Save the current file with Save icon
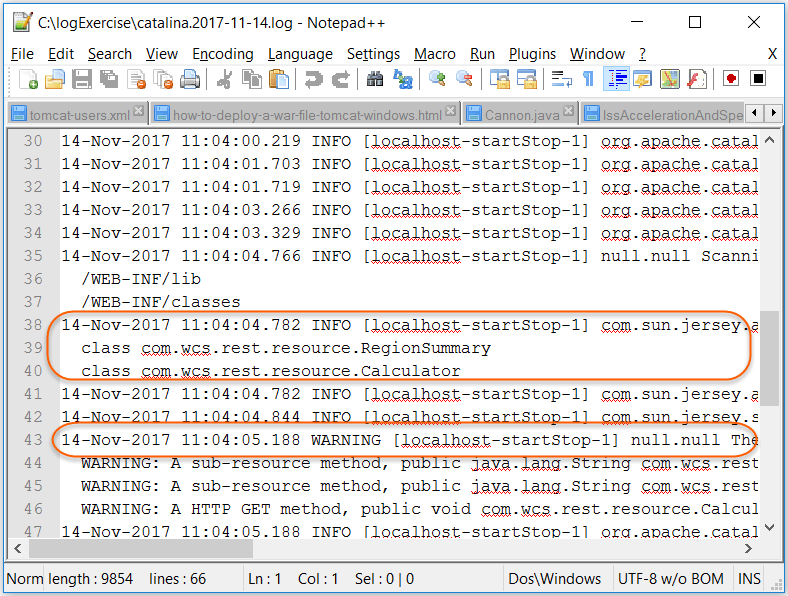Viewport: 788px width, 596px height. 82,79
